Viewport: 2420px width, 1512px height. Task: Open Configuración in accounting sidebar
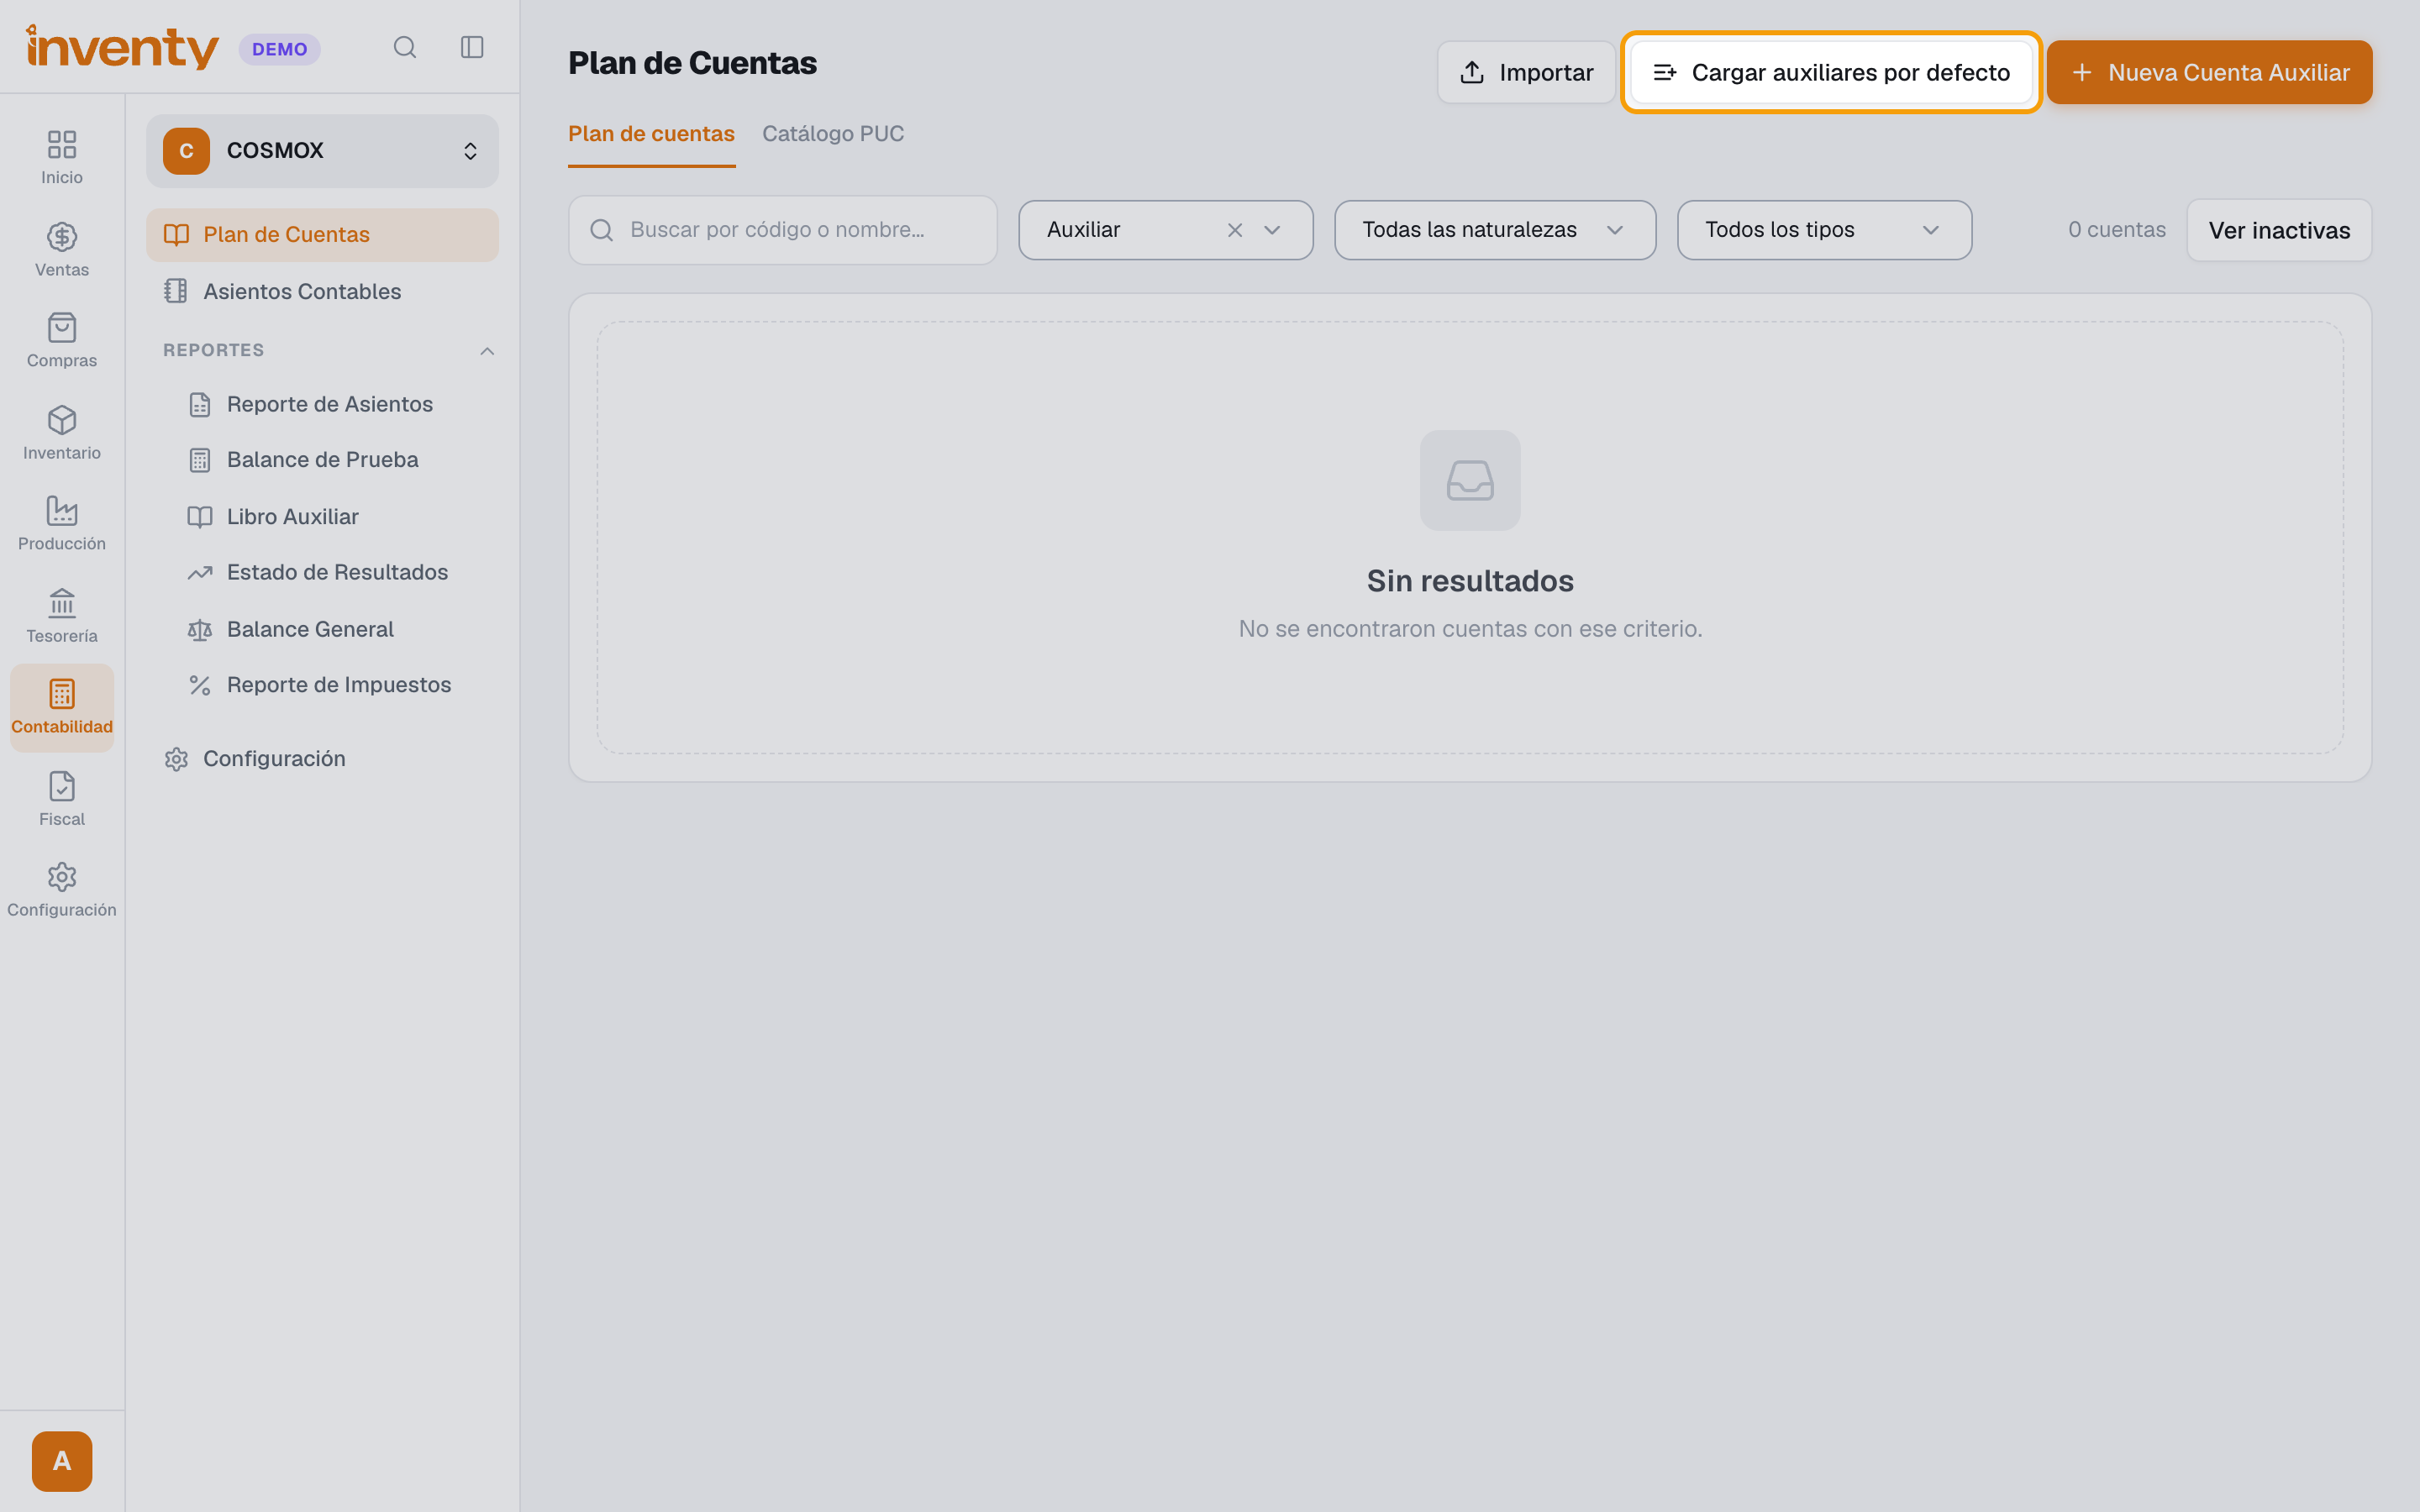tap(322, 759)
